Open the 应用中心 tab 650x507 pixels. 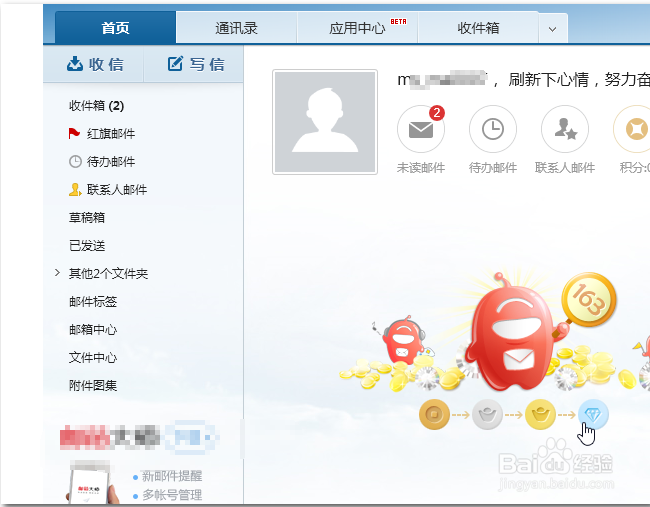point(357,28)
